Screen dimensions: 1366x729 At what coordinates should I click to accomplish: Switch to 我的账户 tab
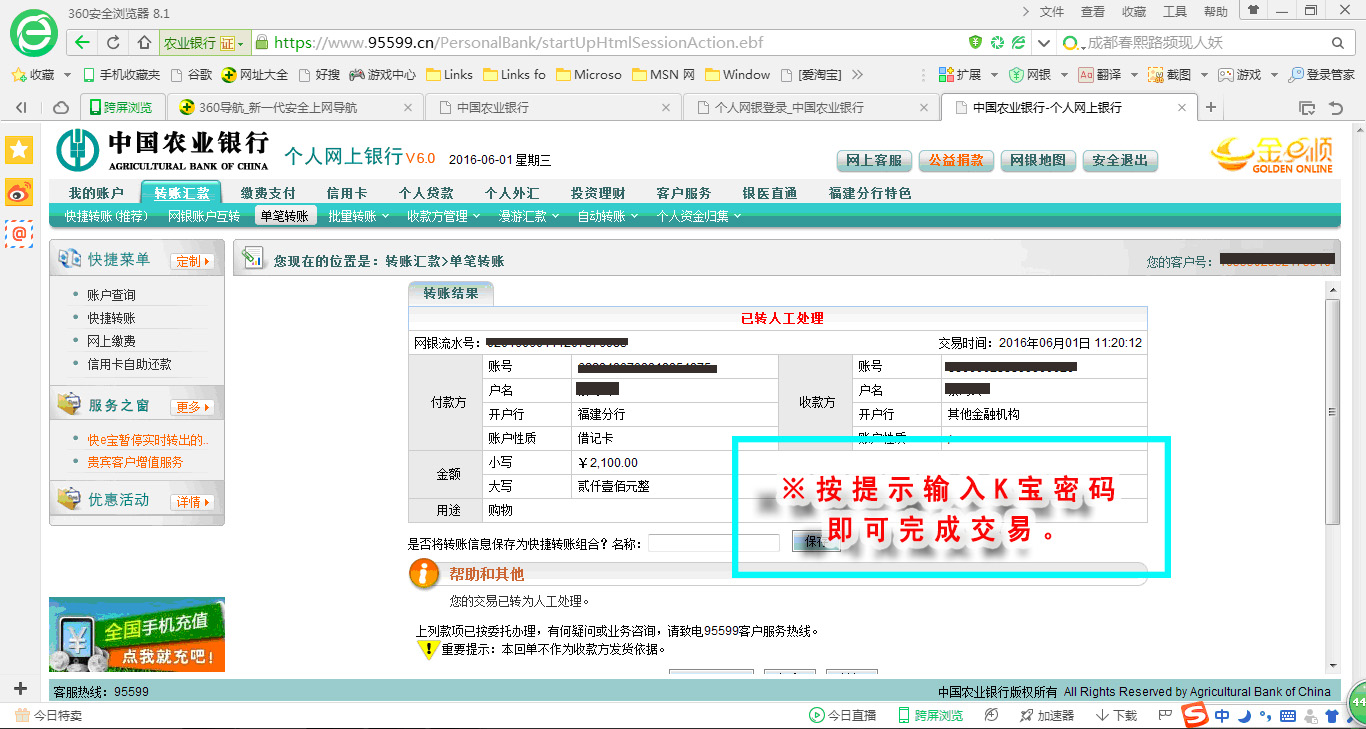[96, 193]
